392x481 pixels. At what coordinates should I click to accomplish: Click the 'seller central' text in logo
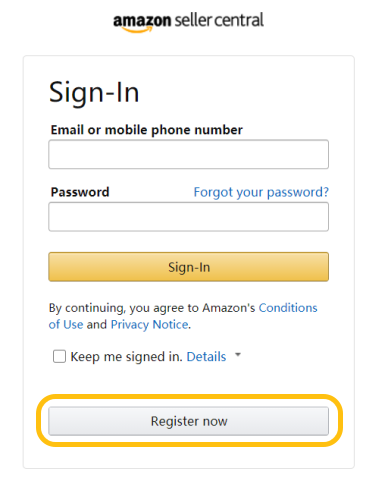(219, 20)
